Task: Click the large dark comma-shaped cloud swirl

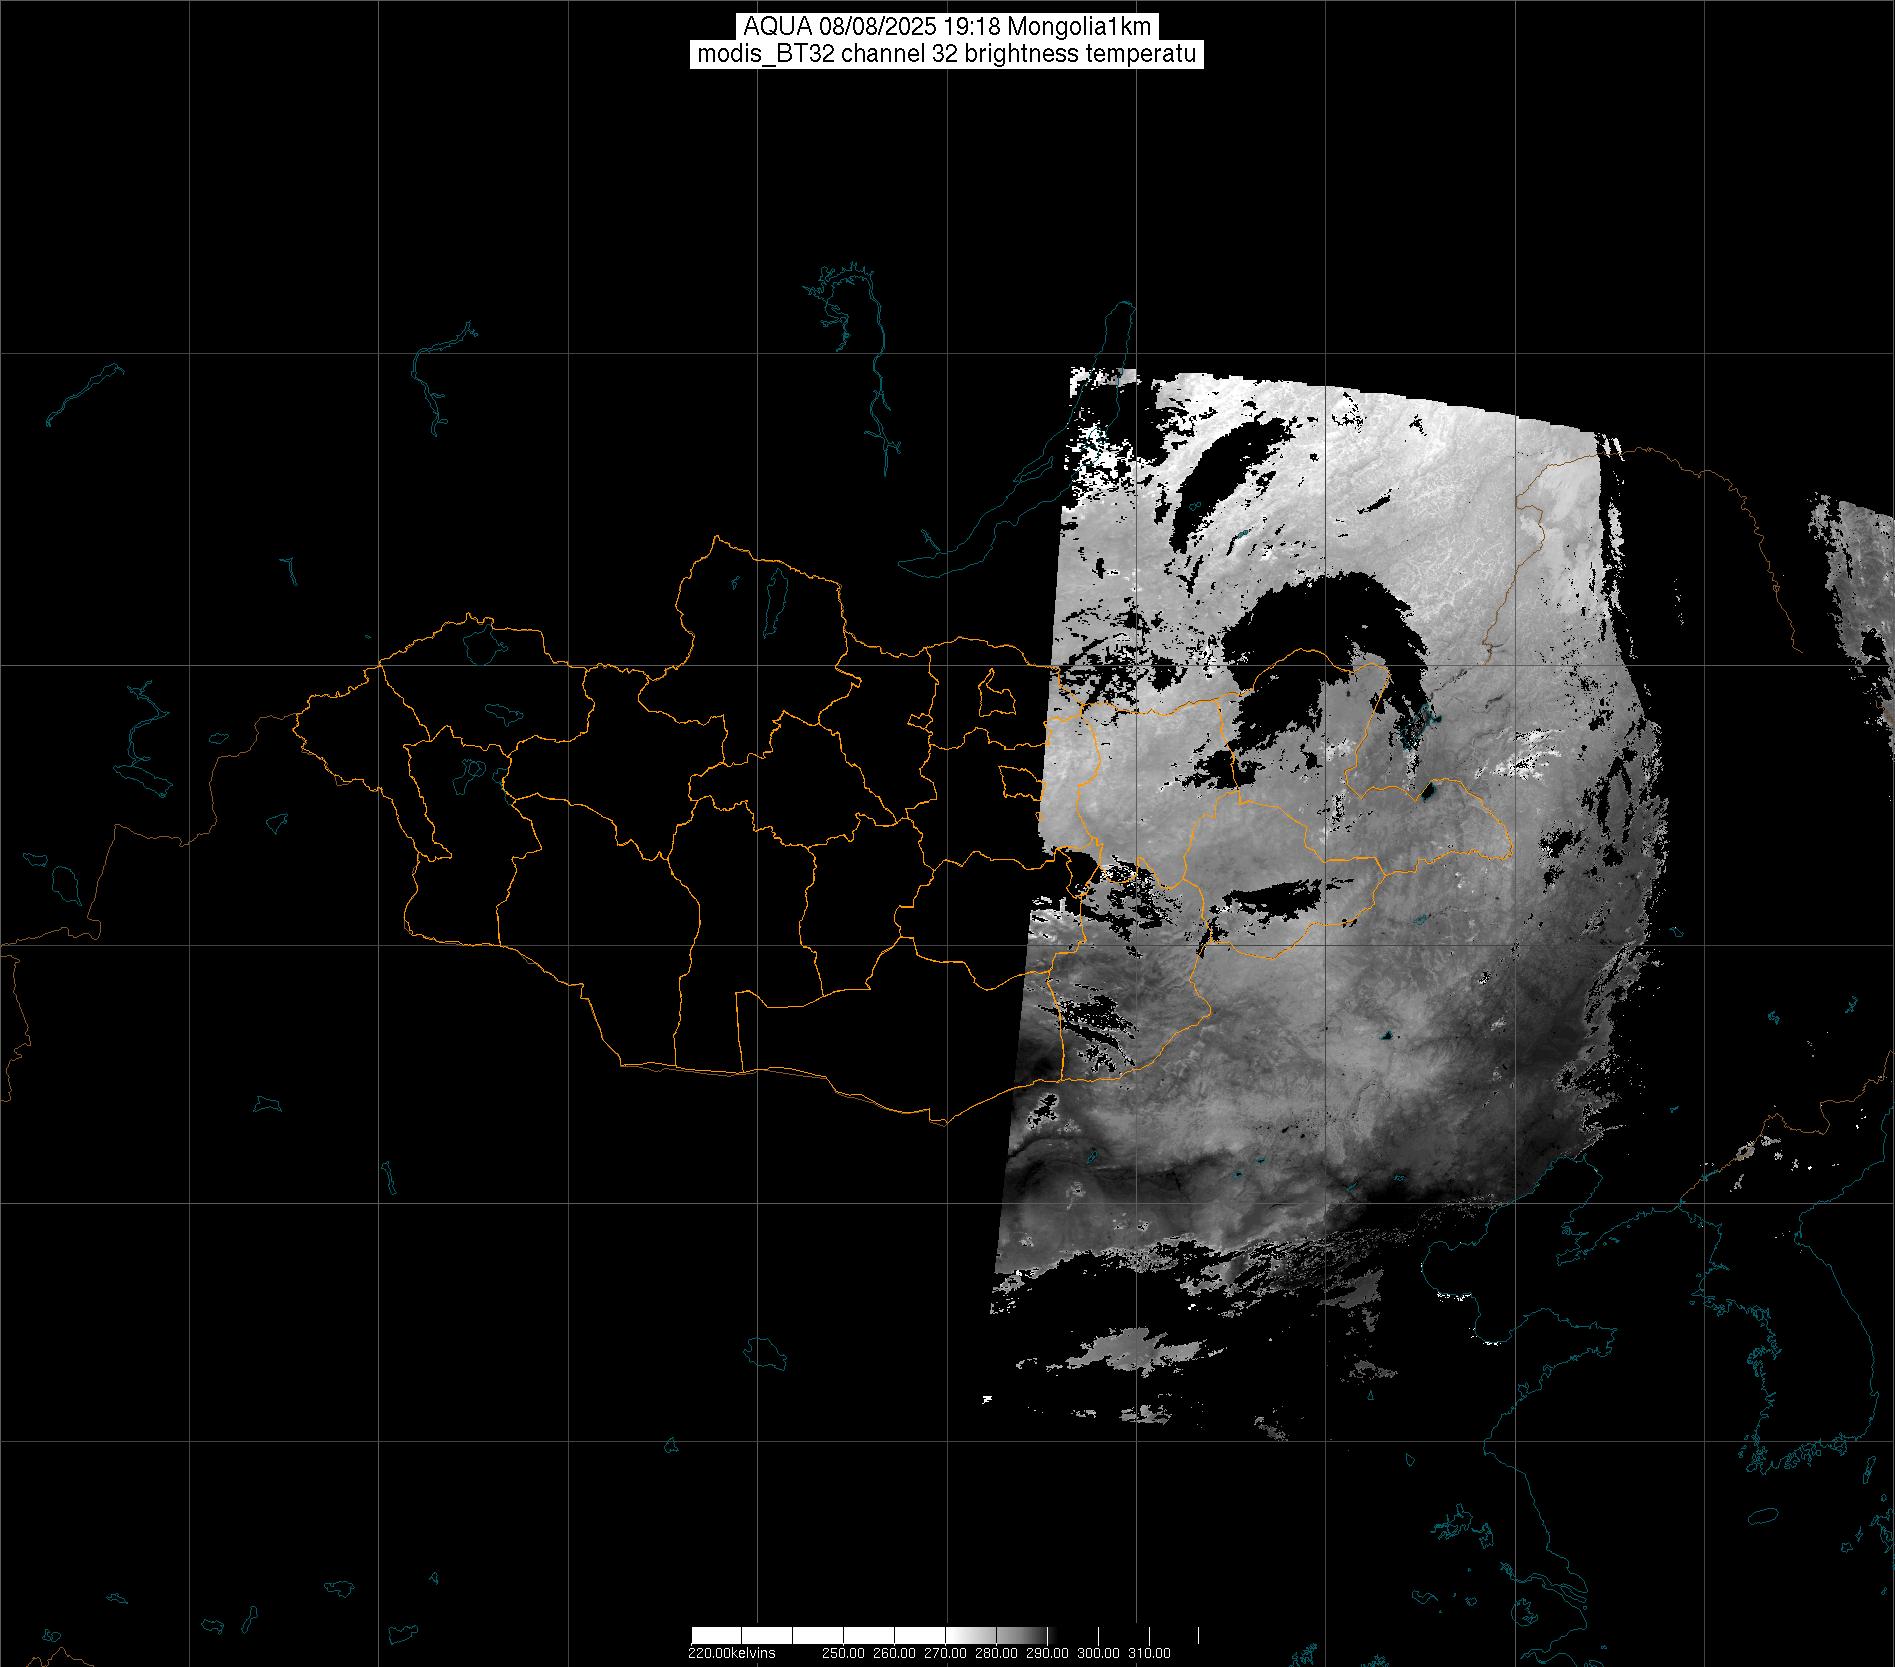Action: click(x=1320, y=640)
